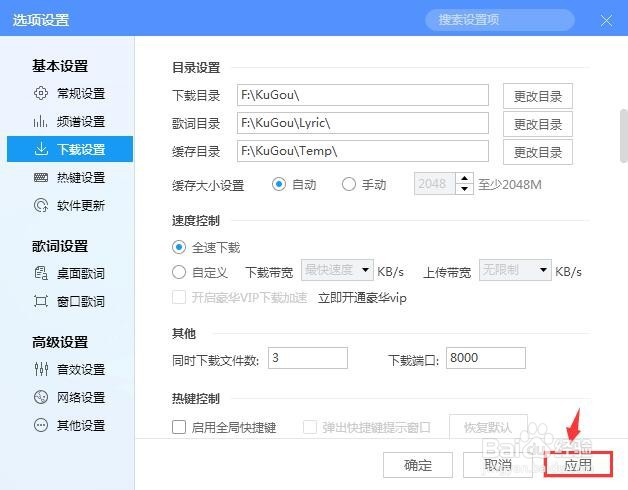Click the 缓存目录 path field
The height and width of the screenshot is (490, 628).
pyautogui.click(x=362, y=151)
